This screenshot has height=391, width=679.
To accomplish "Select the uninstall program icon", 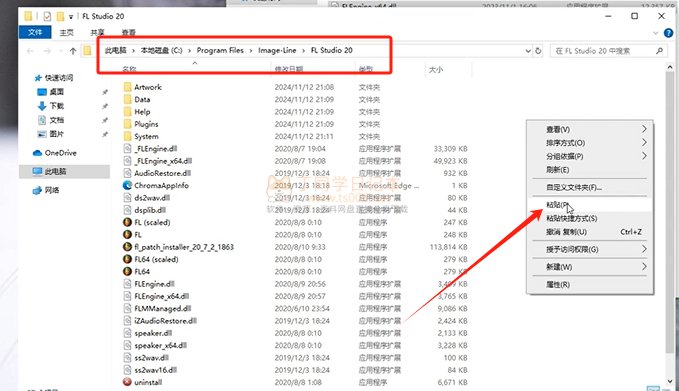I will [x=127, y=382].
